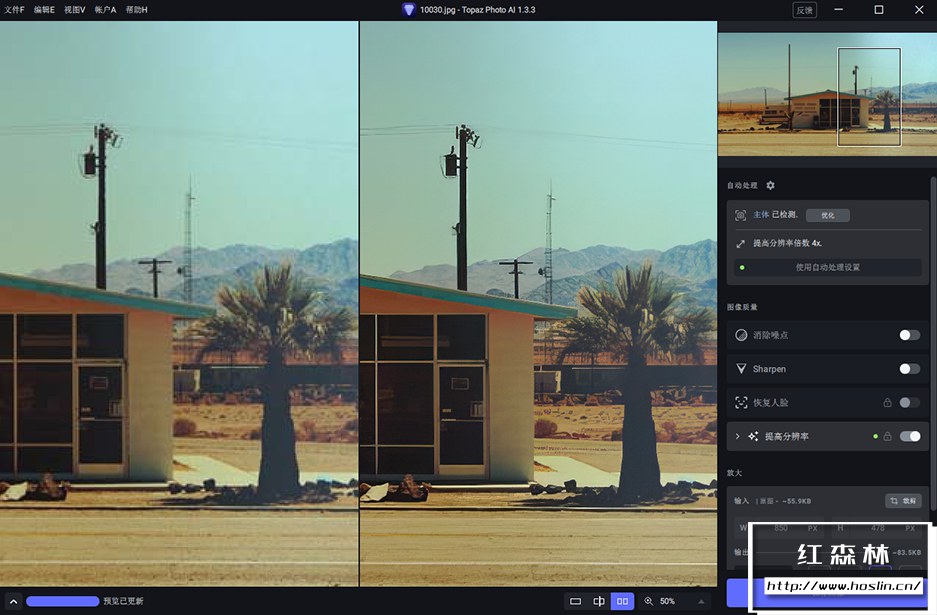Viewport: 937px width, 615px height.
Task: Click the 裁剪 crop button
Action: pyautogui.click(x=903, y=501)
